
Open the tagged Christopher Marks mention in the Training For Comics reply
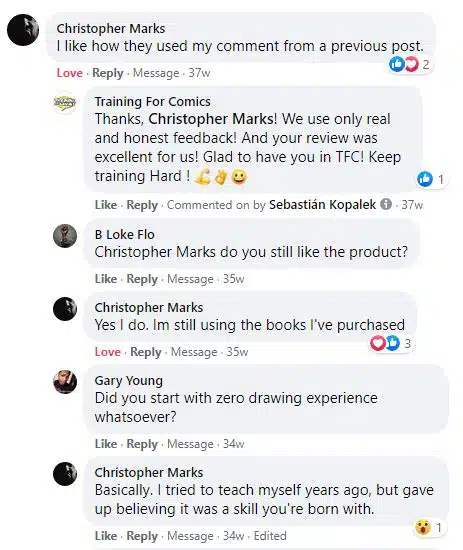pos(211,119)
